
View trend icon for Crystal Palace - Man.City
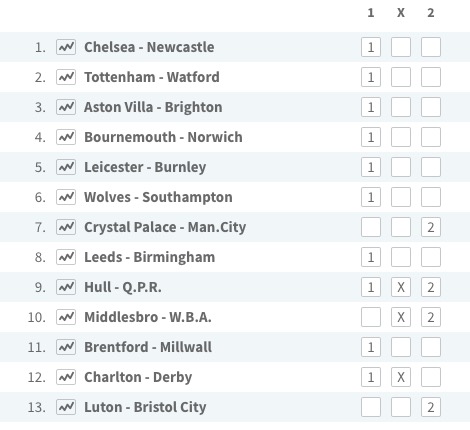[x=66, y=227]
